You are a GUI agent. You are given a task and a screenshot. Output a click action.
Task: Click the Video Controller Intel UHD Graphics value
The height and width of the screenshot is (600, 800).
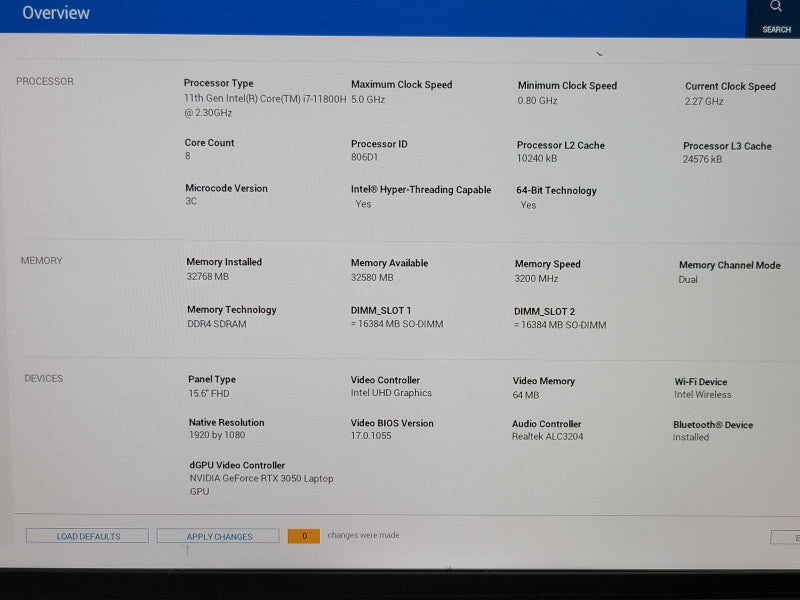point(391,393)
